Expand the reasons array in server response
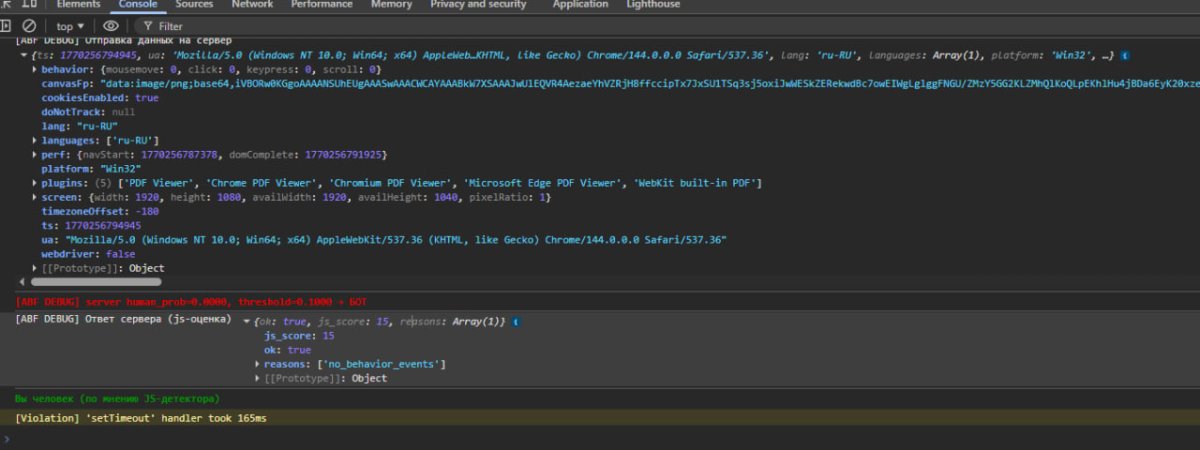 point(257,365)
